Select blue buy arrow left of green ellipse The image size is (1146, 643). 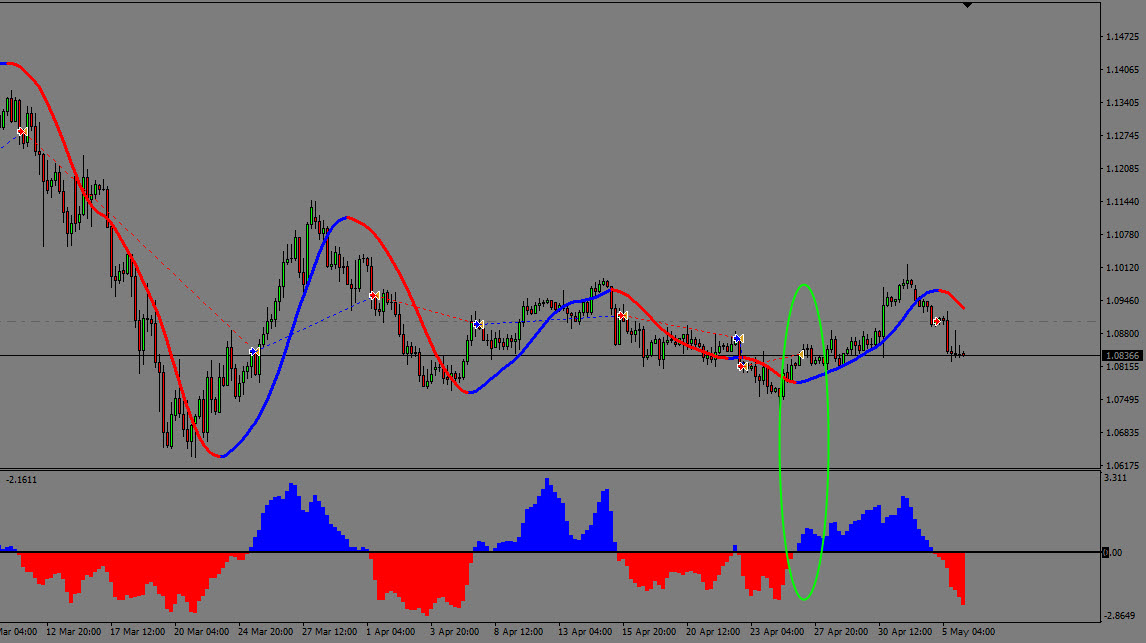pyautogui.click(x=737, y=339)
